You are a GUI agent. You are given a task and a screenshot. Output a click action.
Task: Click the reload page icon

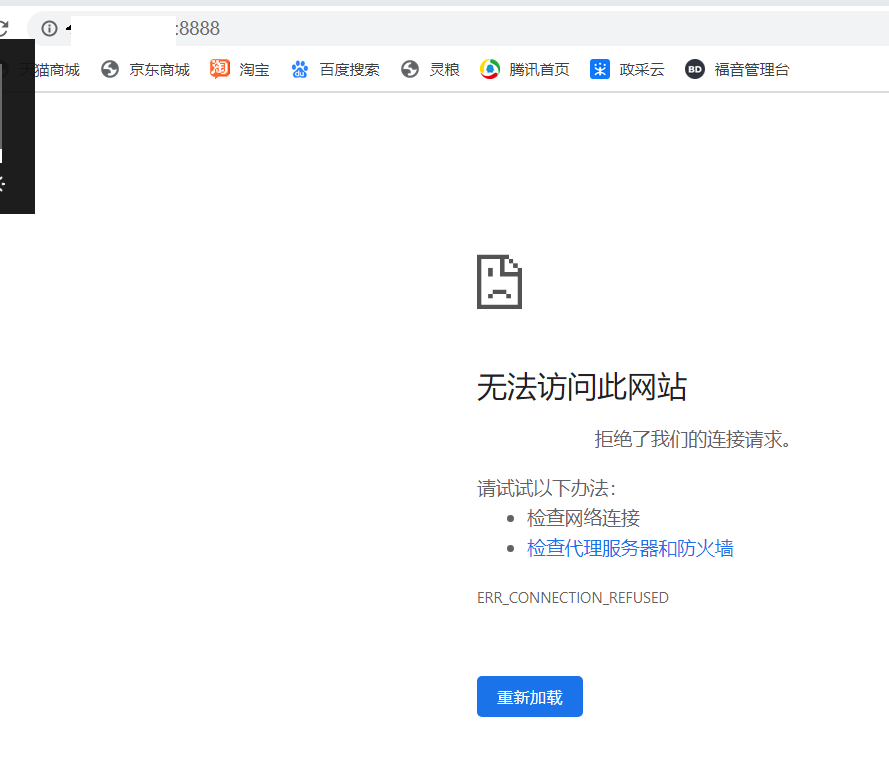tap(3, 28)
